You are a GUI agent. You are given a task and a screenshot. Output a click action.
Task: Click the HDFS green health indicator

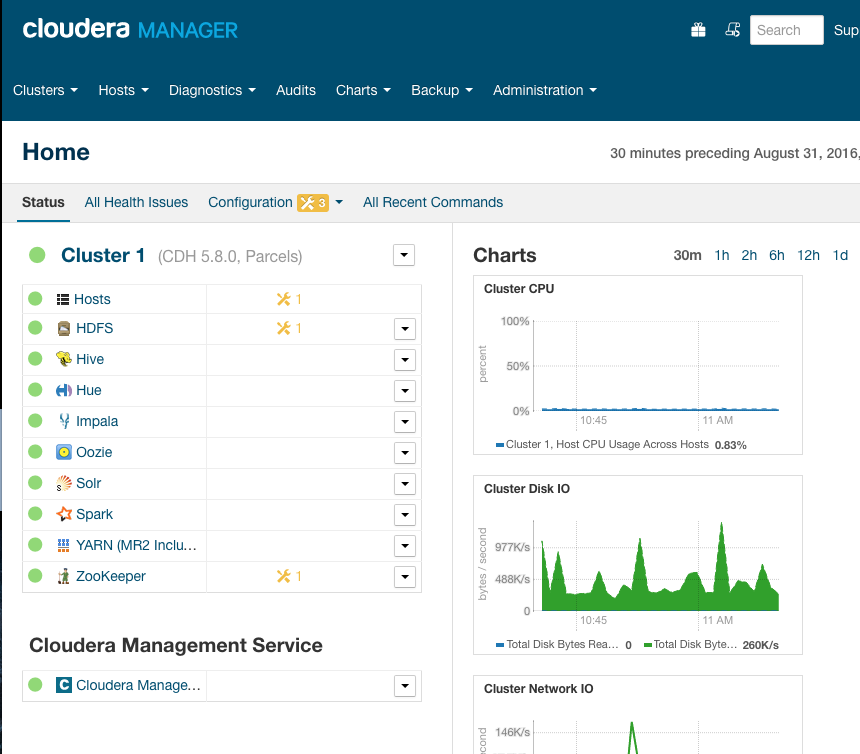coord(35,328)
